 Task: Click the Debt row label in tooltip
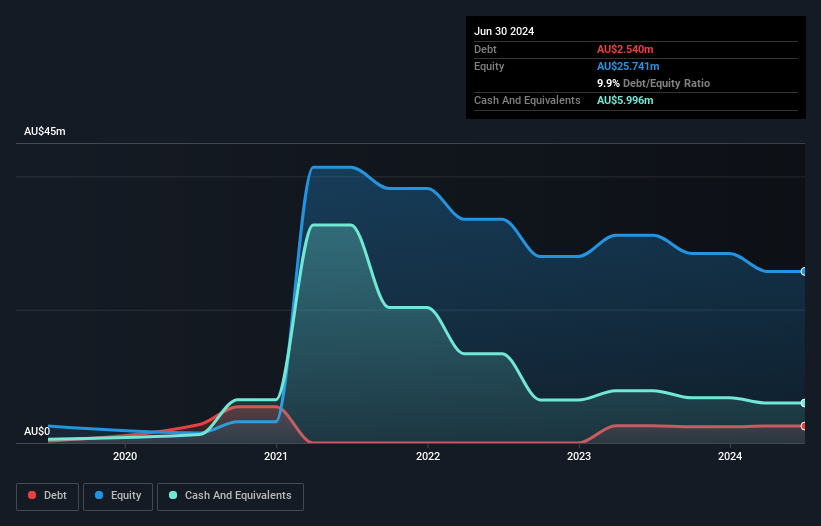click(x=485, y=49)
